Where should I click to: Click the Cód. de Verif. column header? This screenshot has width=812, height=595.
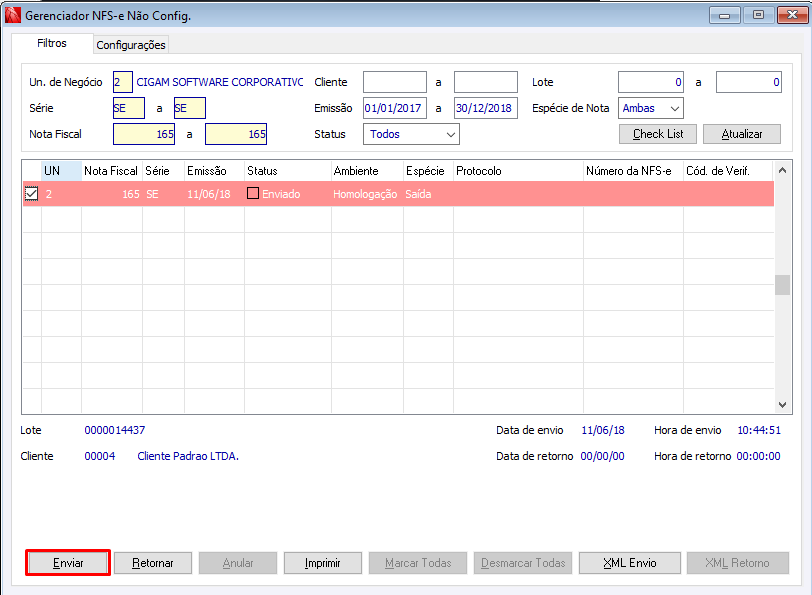pyautogui.click(x=728, y=171)
